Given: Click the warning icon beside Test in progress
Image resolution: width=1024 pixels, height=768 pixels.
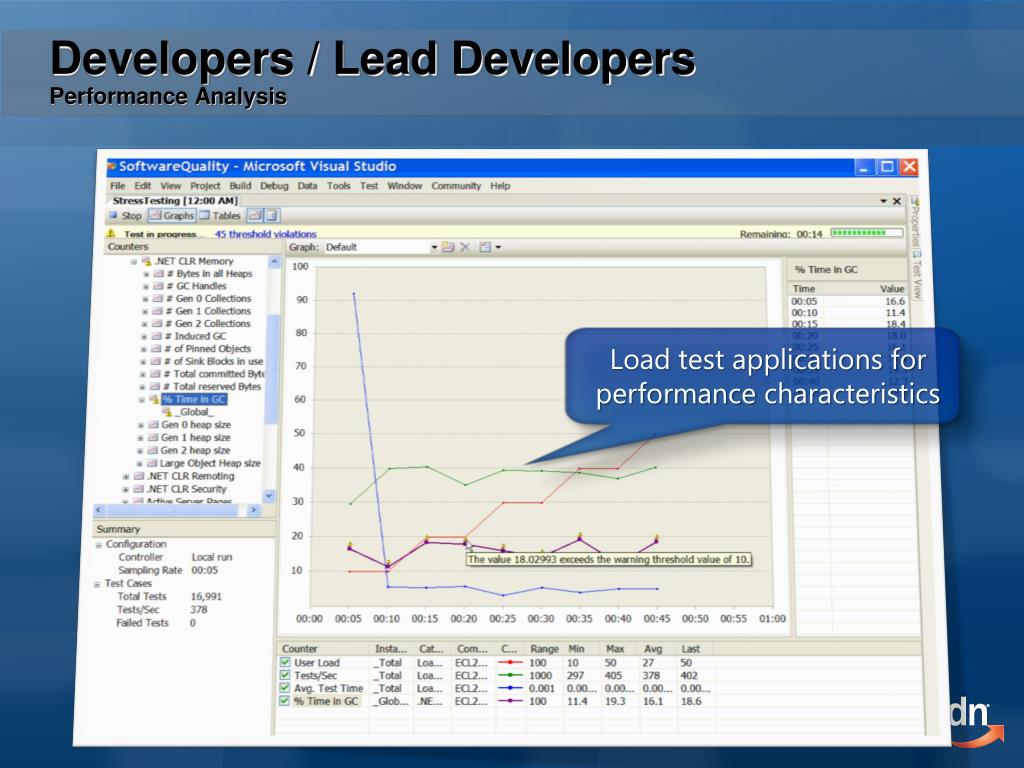Looking at the screenshot, I should (112, 233).
